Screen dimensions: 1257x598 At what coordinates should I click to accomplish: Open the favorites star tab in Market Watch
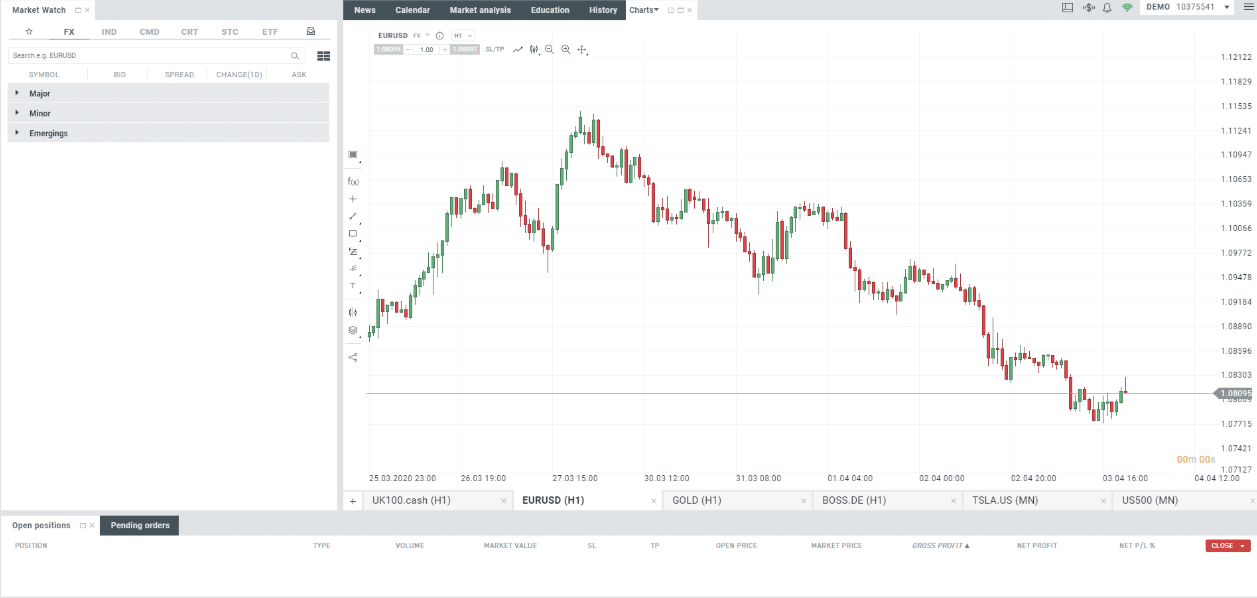pyautogui.click(x=29, y=32)
